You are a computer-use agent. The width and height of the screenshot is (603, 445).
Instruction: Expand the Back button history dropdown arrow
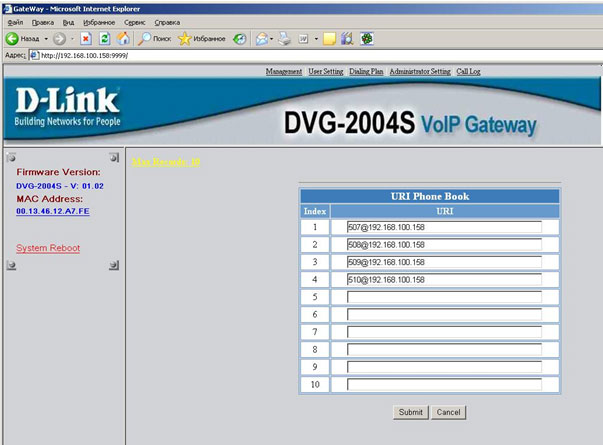(x=44, y=39)
